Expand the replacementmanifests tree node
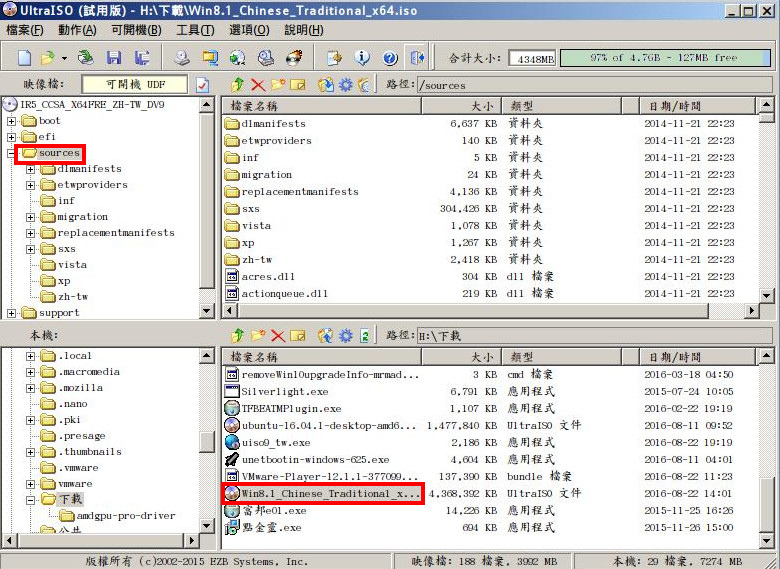Image resolution: width=780 pixels, height=569 pixels. [x=31, y=233]
